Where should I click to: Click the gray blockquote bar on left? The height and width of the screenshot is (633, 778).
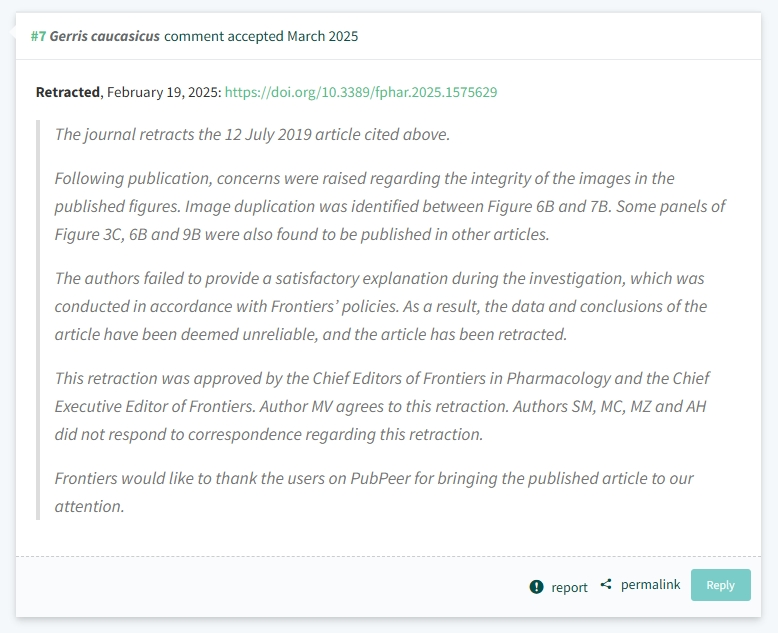click(x=38, y=320)
